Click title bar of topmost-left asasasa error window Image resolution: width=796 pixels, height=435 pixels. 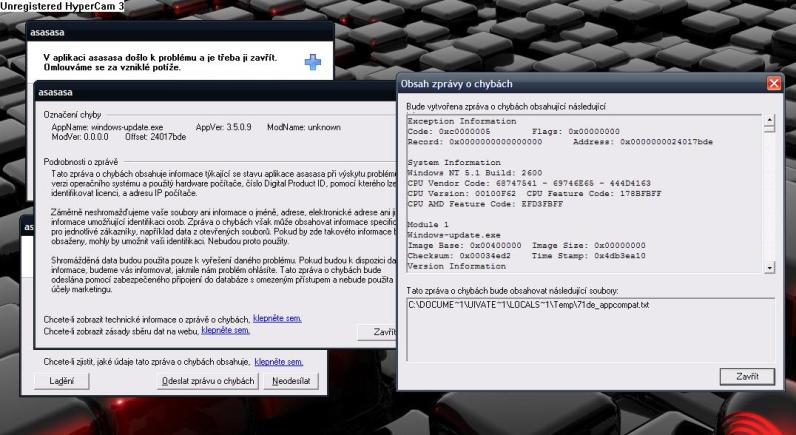coord(180,32)
